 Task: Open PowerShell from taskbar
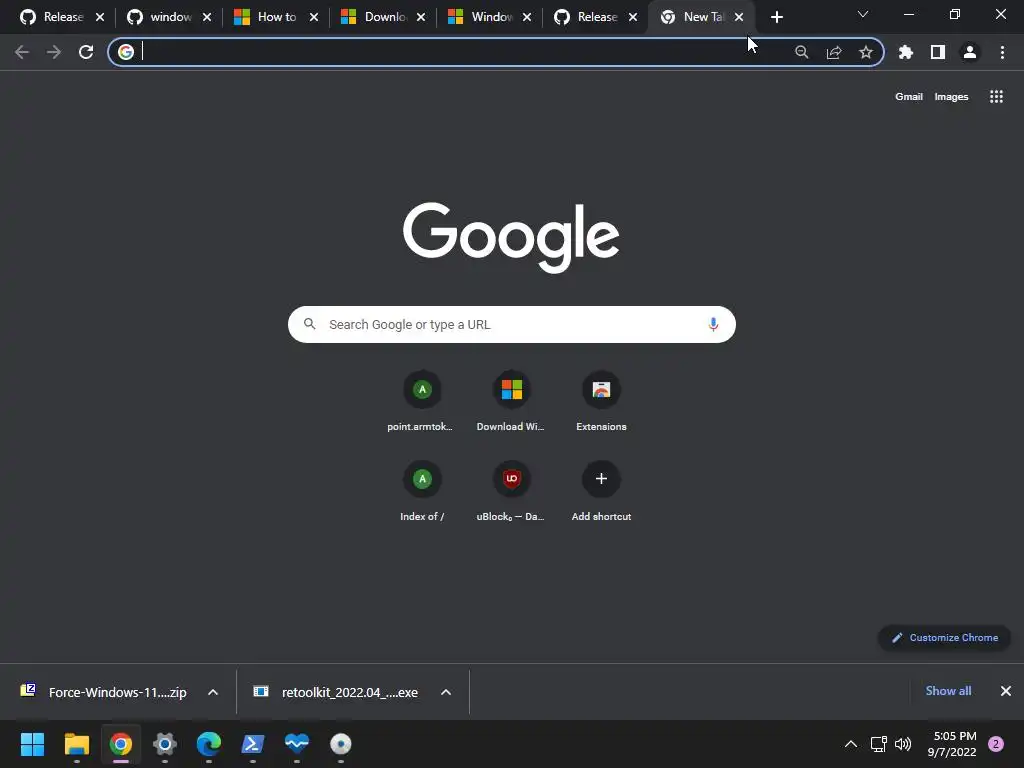[x=253, y=744]
